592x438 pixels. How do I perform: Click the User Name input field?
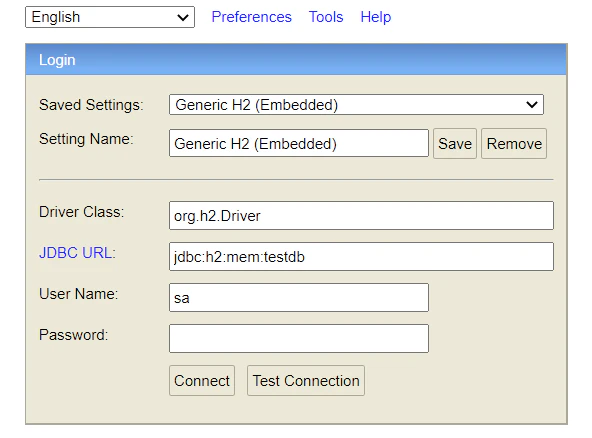pos(299,298)
